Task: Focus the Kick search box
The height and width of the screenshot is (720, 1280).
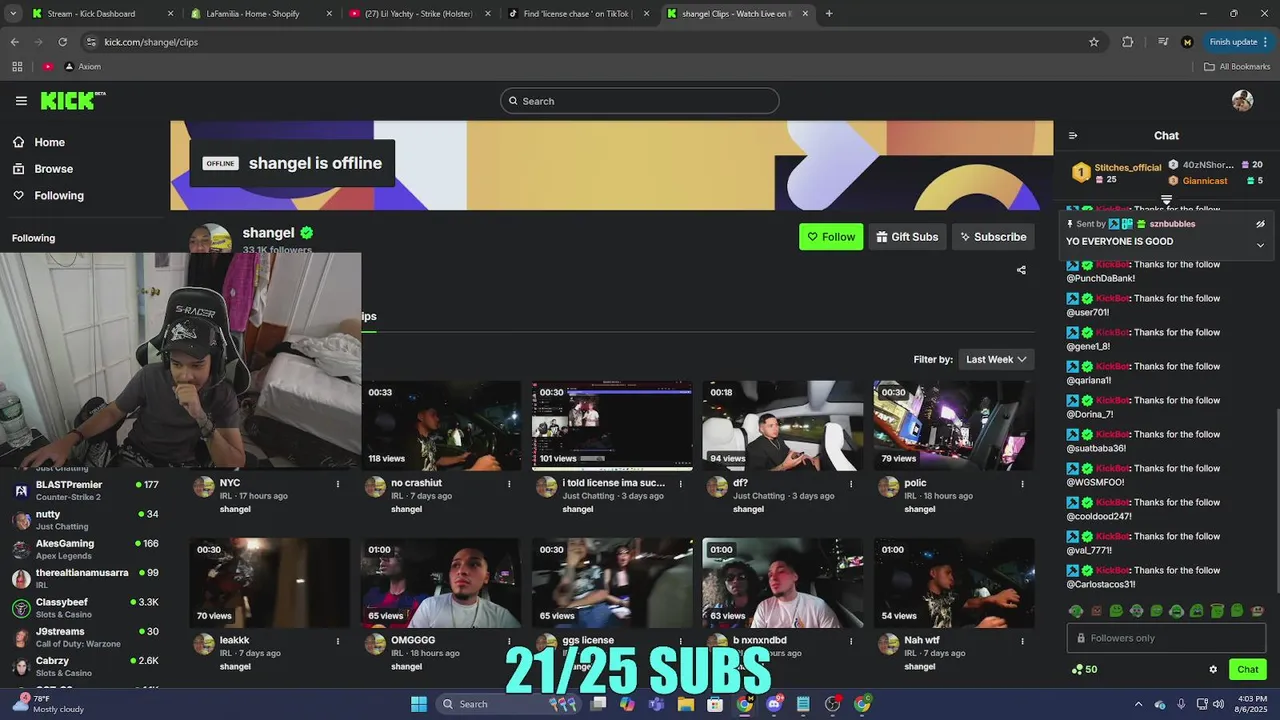Action: pyautogui.click(x=640, y=101)
